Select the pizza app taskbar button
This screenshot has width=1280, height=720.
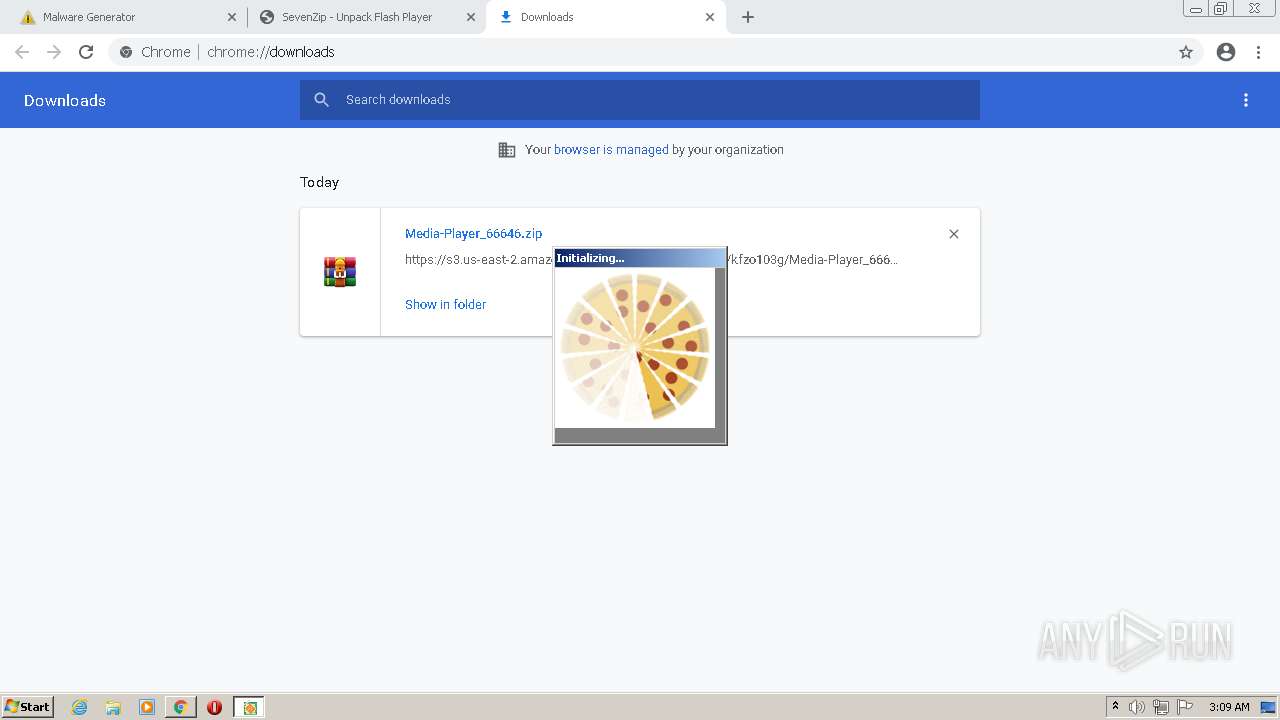(249, 707)
